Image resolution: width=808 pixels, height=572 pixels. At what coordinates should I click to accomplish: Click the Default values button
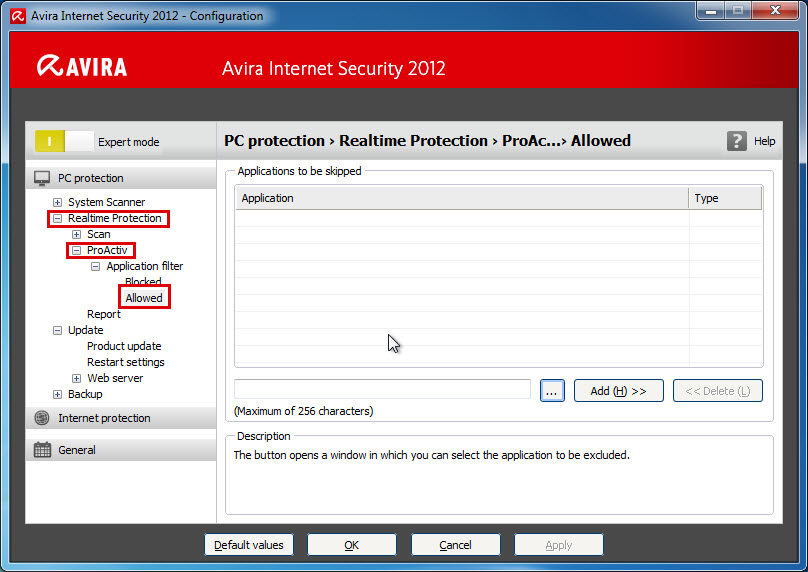tap(249, 545)
